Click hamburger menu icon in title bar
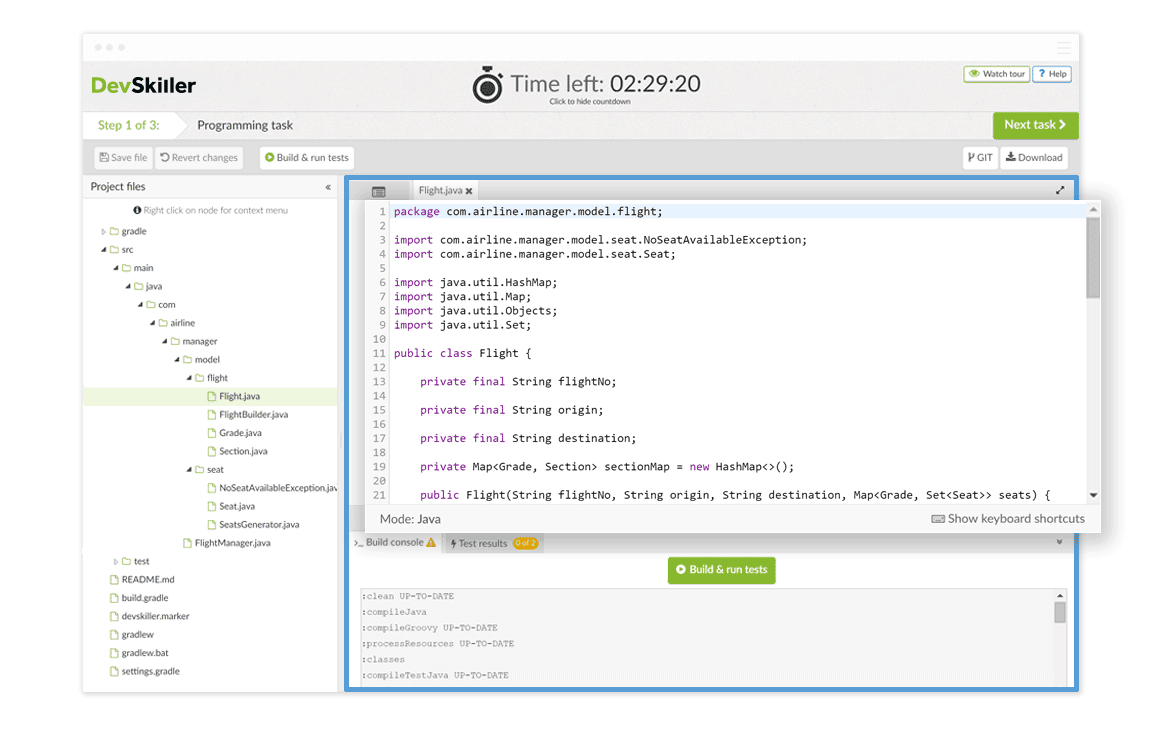Image resolution: width=1163 pixels, height=729 pixels. [1064, 48]
